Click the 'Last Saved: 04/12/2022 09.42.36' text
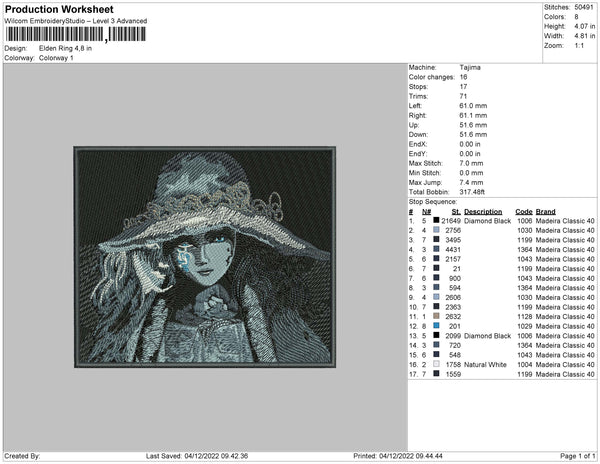The height and width of the screenshot is (464, 600). [197, 456]
